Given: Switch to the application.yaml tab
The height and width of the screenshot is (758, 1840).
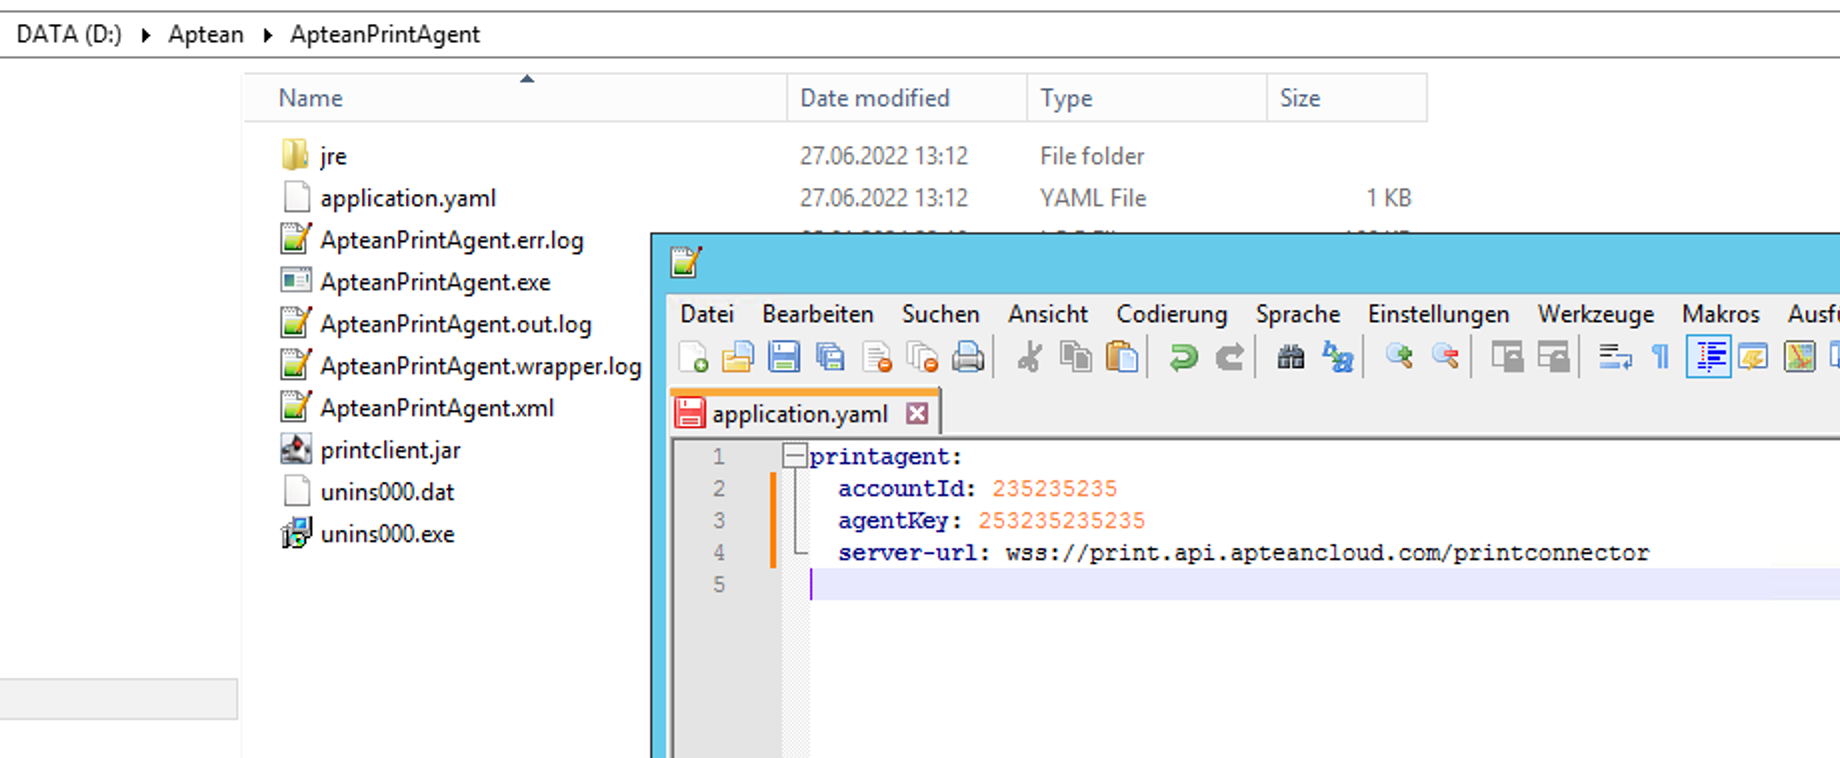Looking at the screenshot, I should click(x=799, y=414).
